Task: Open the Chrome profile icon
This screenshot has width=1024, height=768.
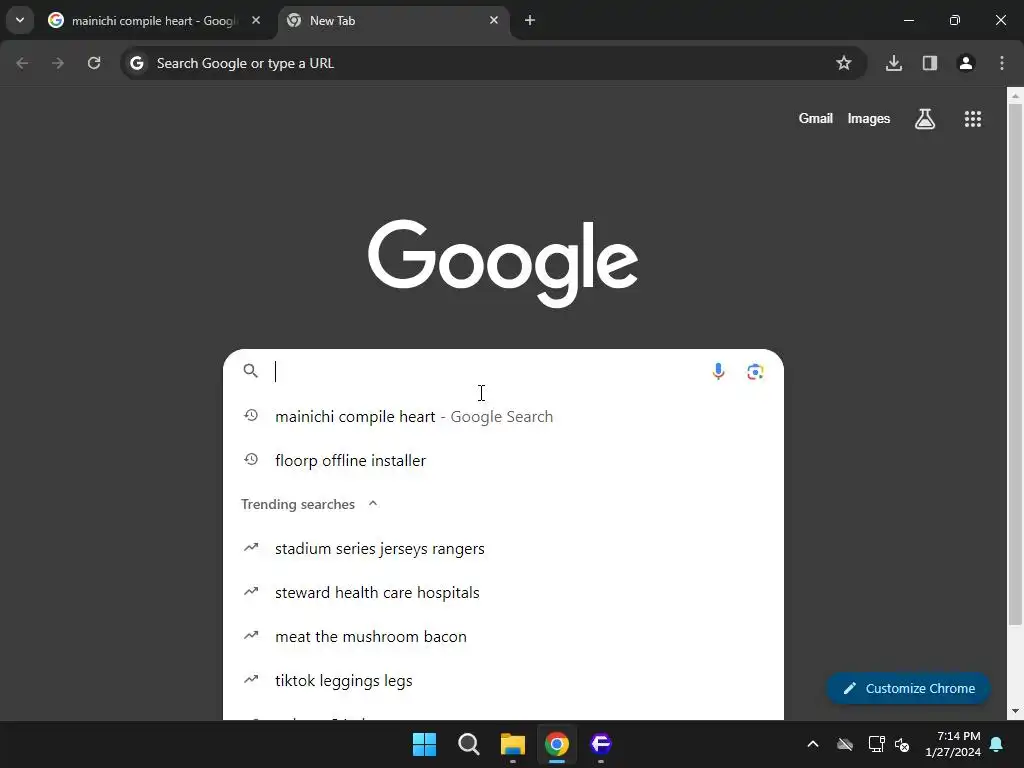Action: point(966,63)
